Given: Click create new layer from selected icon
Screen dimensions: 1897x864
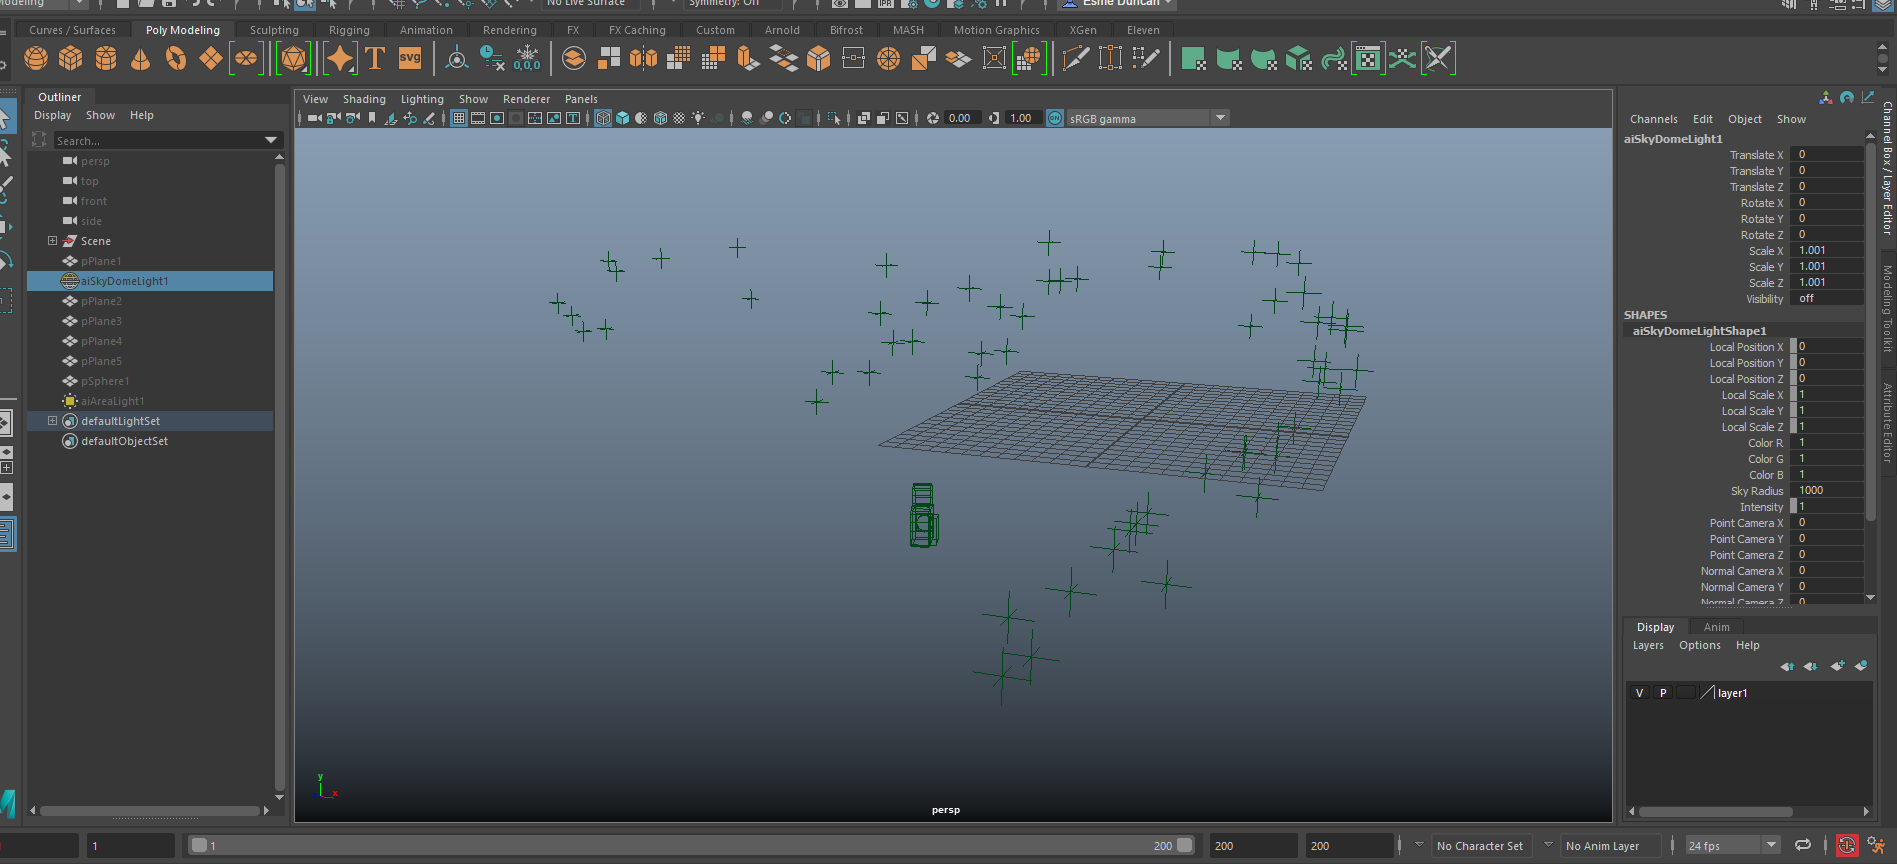Looking at the screenshot, I should coord(1860,666).
